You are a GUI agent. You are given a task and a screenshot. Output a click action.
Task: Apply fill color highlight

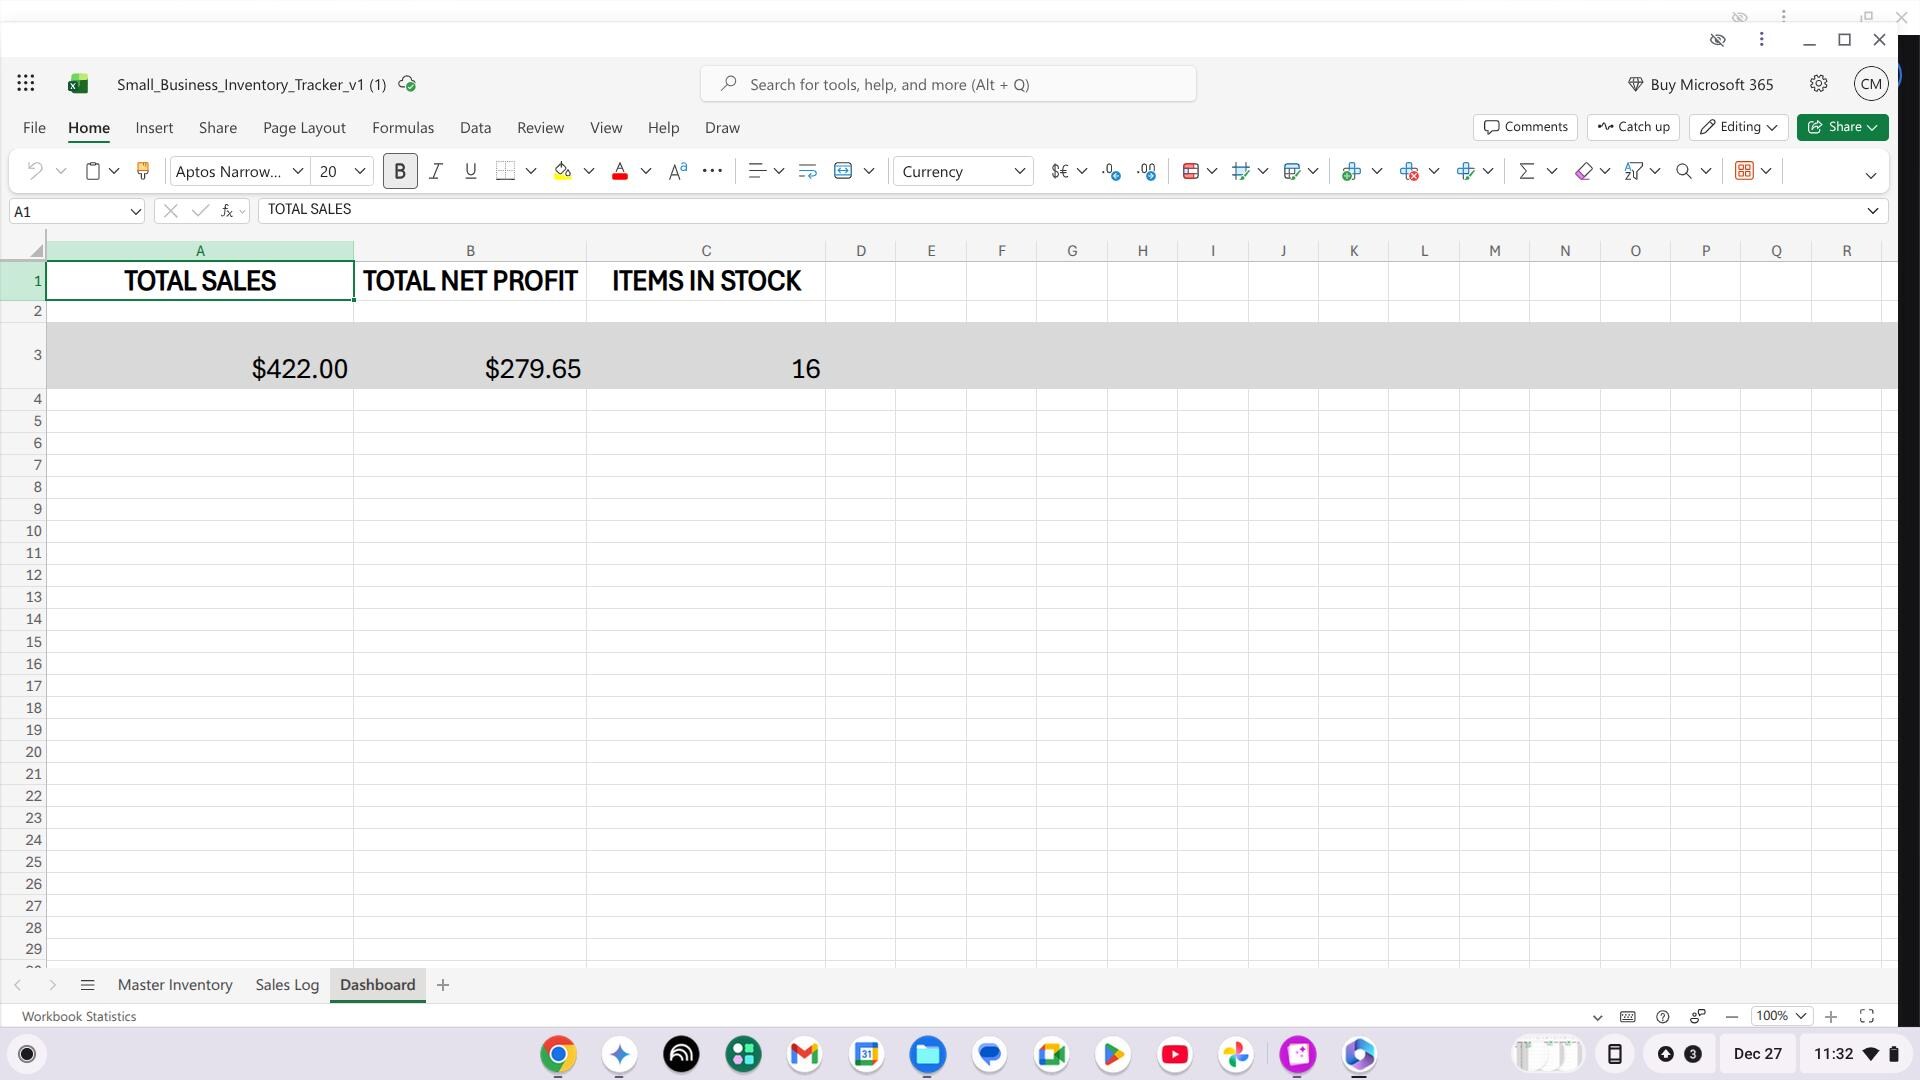[x=562, y=172]
